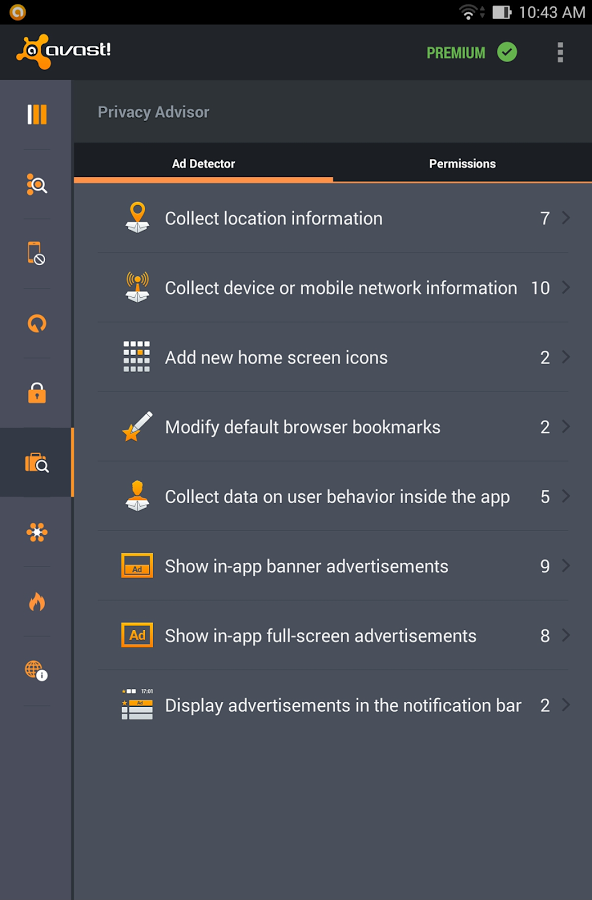Open the Virus Scanner magnifier sidebar icon
The image size is (592, 900).
pyautogui.click(x=37, y=184)
